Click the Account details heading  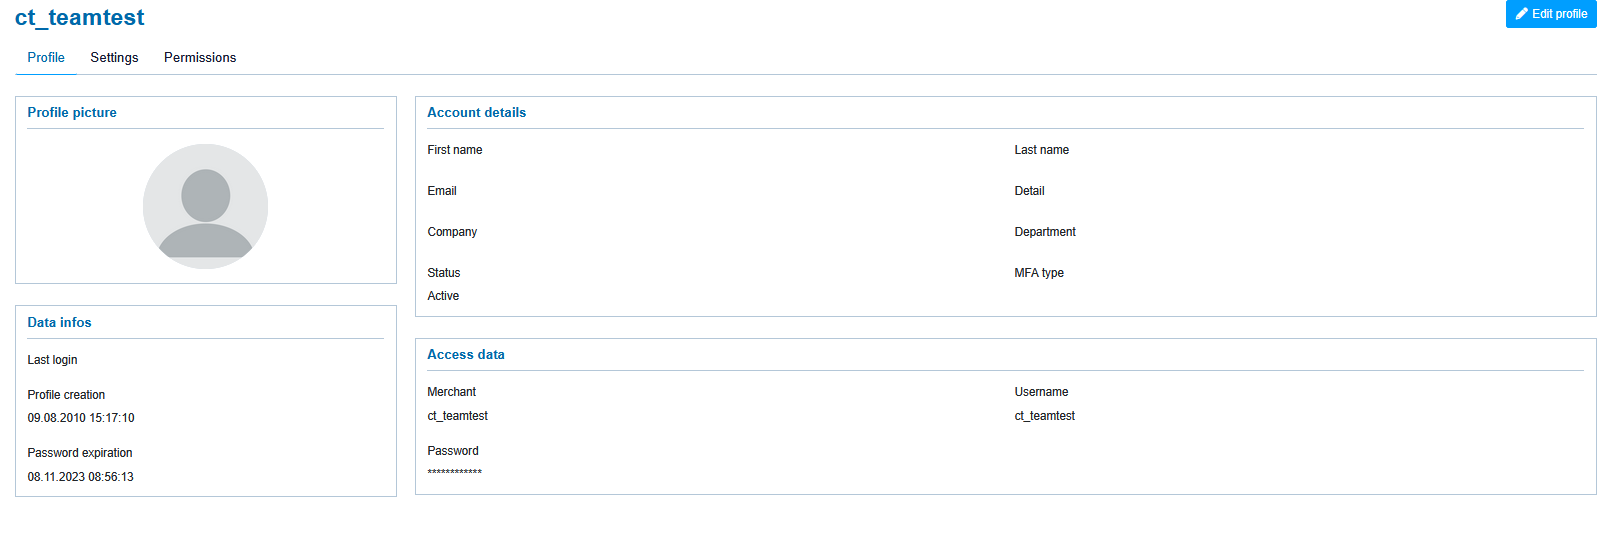click(x=476, y=113)
